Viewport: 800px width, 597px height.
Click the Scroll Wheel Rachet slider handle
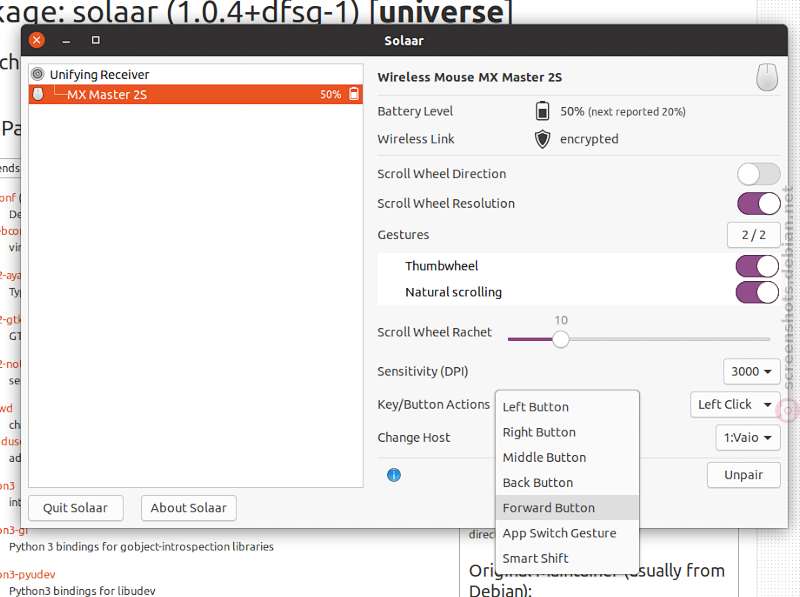[561, 339]
